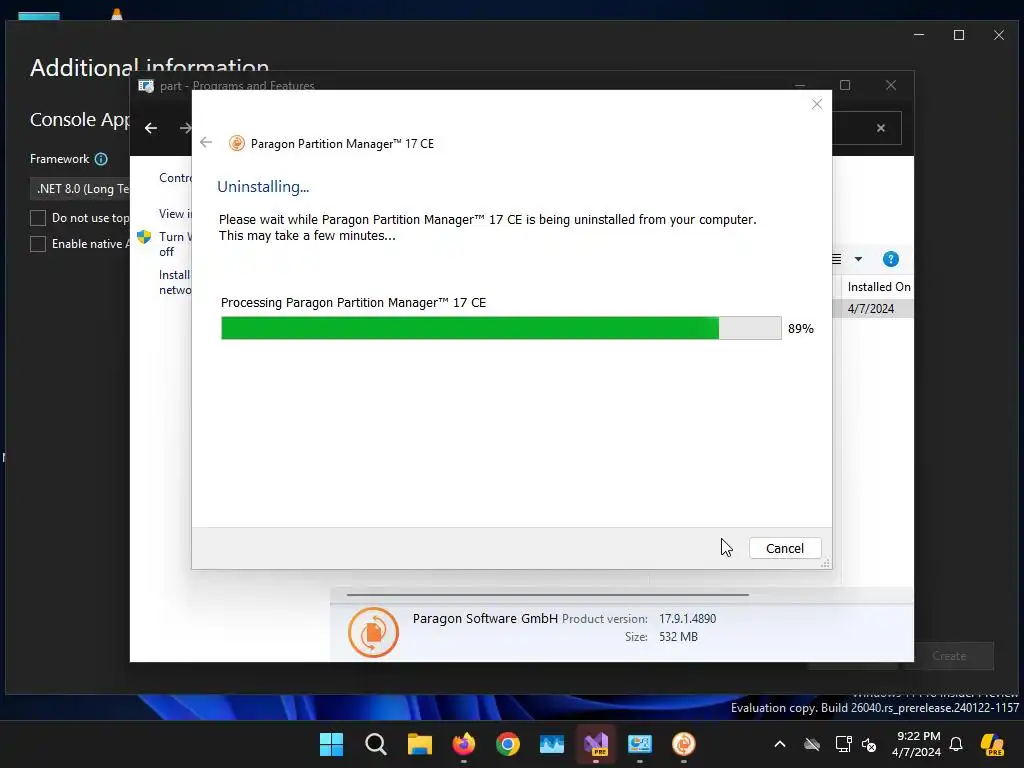
Task: Click Install a program from network link
Action: coord(175,283)
